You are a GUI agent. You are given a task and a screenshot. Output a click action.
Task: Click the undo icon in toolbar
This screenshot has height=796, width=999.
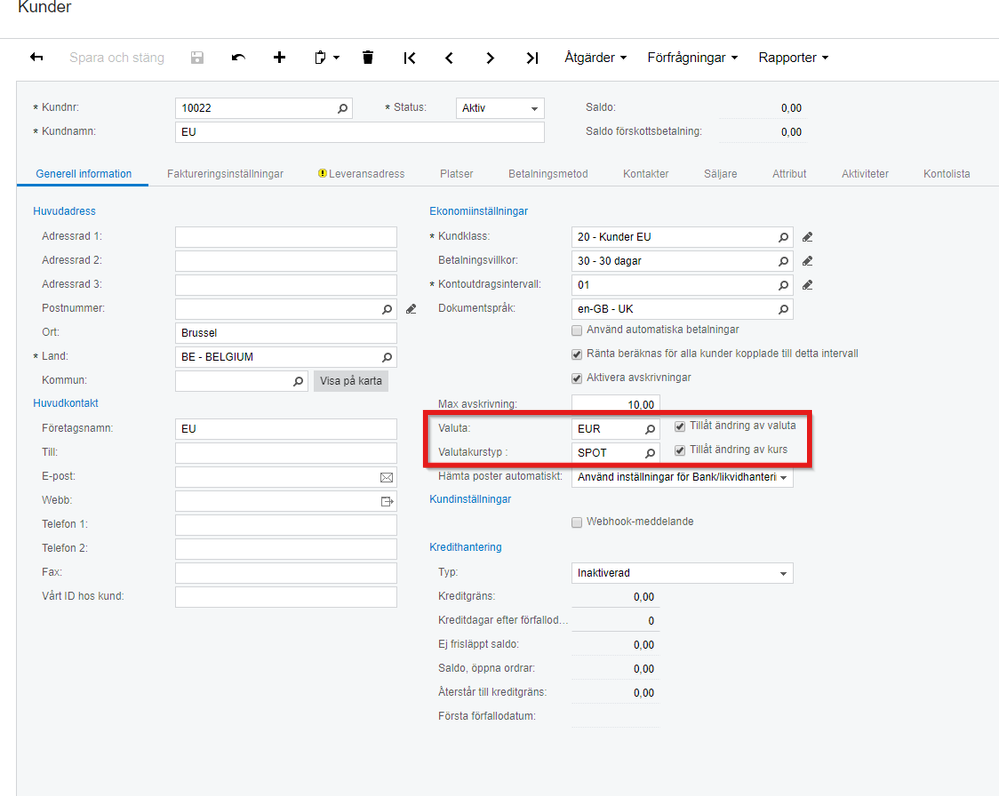(x=238, y=57)
